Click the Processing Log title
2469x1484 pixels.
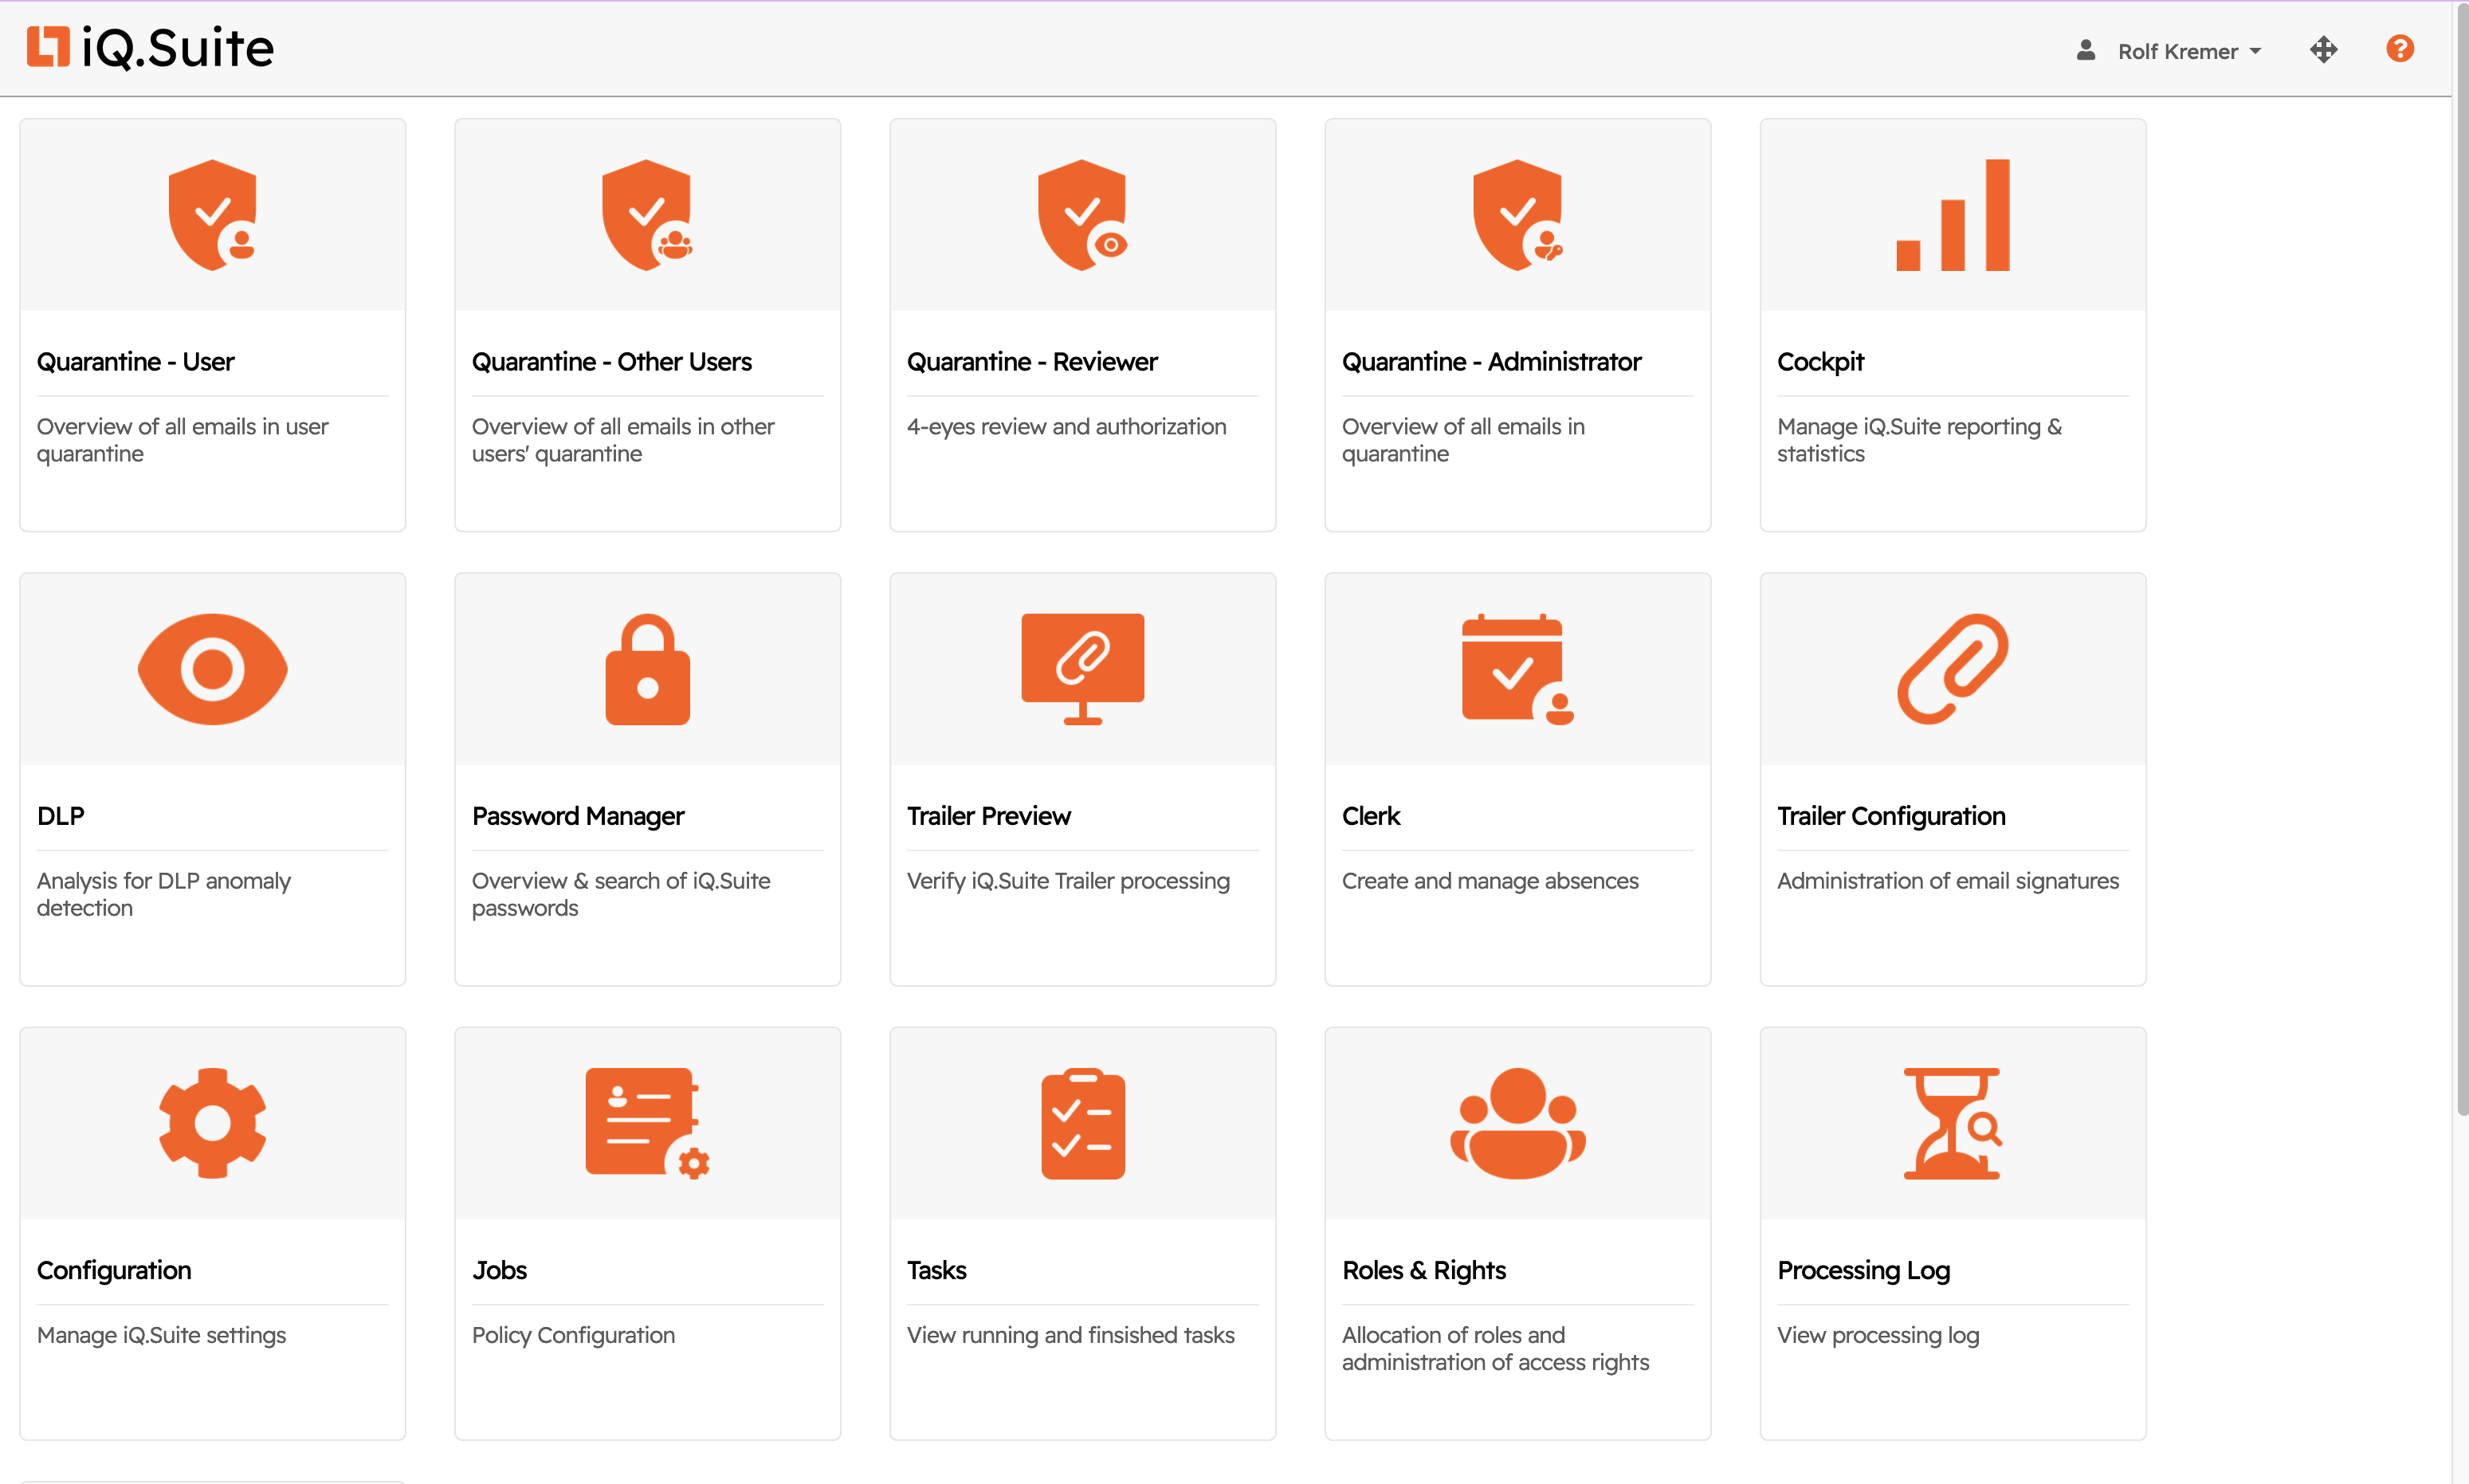(1863, 1270)
